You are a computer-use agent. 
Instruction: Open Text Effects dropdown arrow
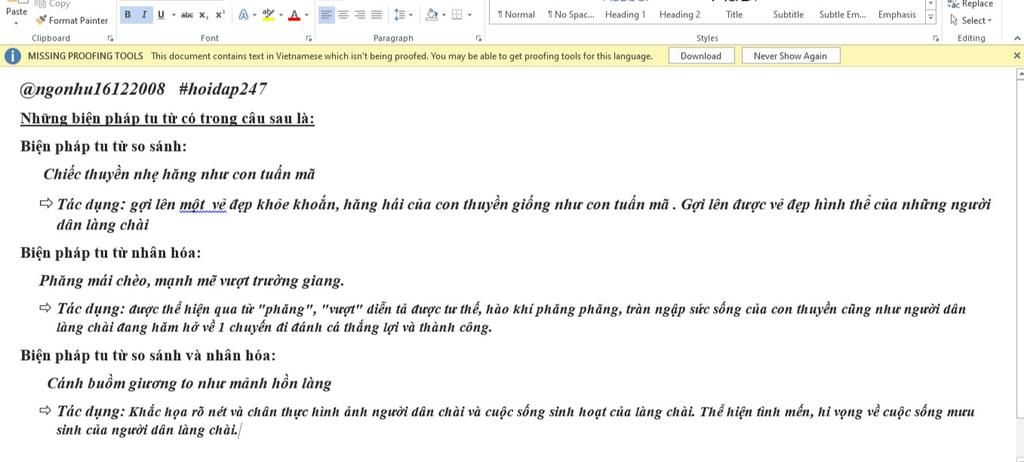254,14
